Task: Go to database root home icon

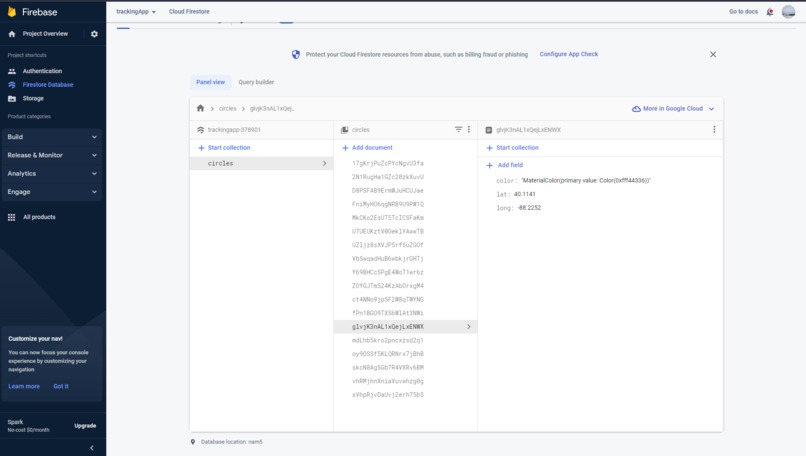Action: [200, 108]
